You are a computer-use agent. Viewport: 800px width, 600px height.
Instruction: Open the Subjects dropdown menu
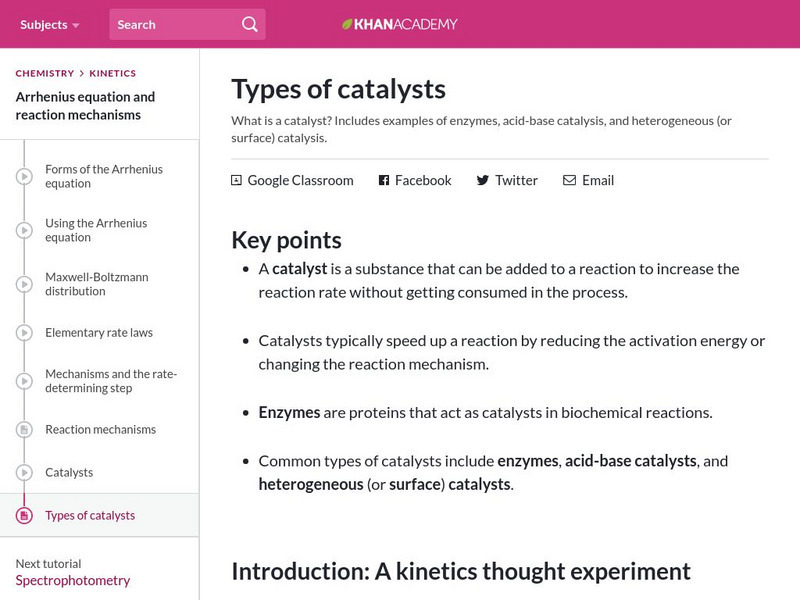pyautogui.click(x=50, y=24)
